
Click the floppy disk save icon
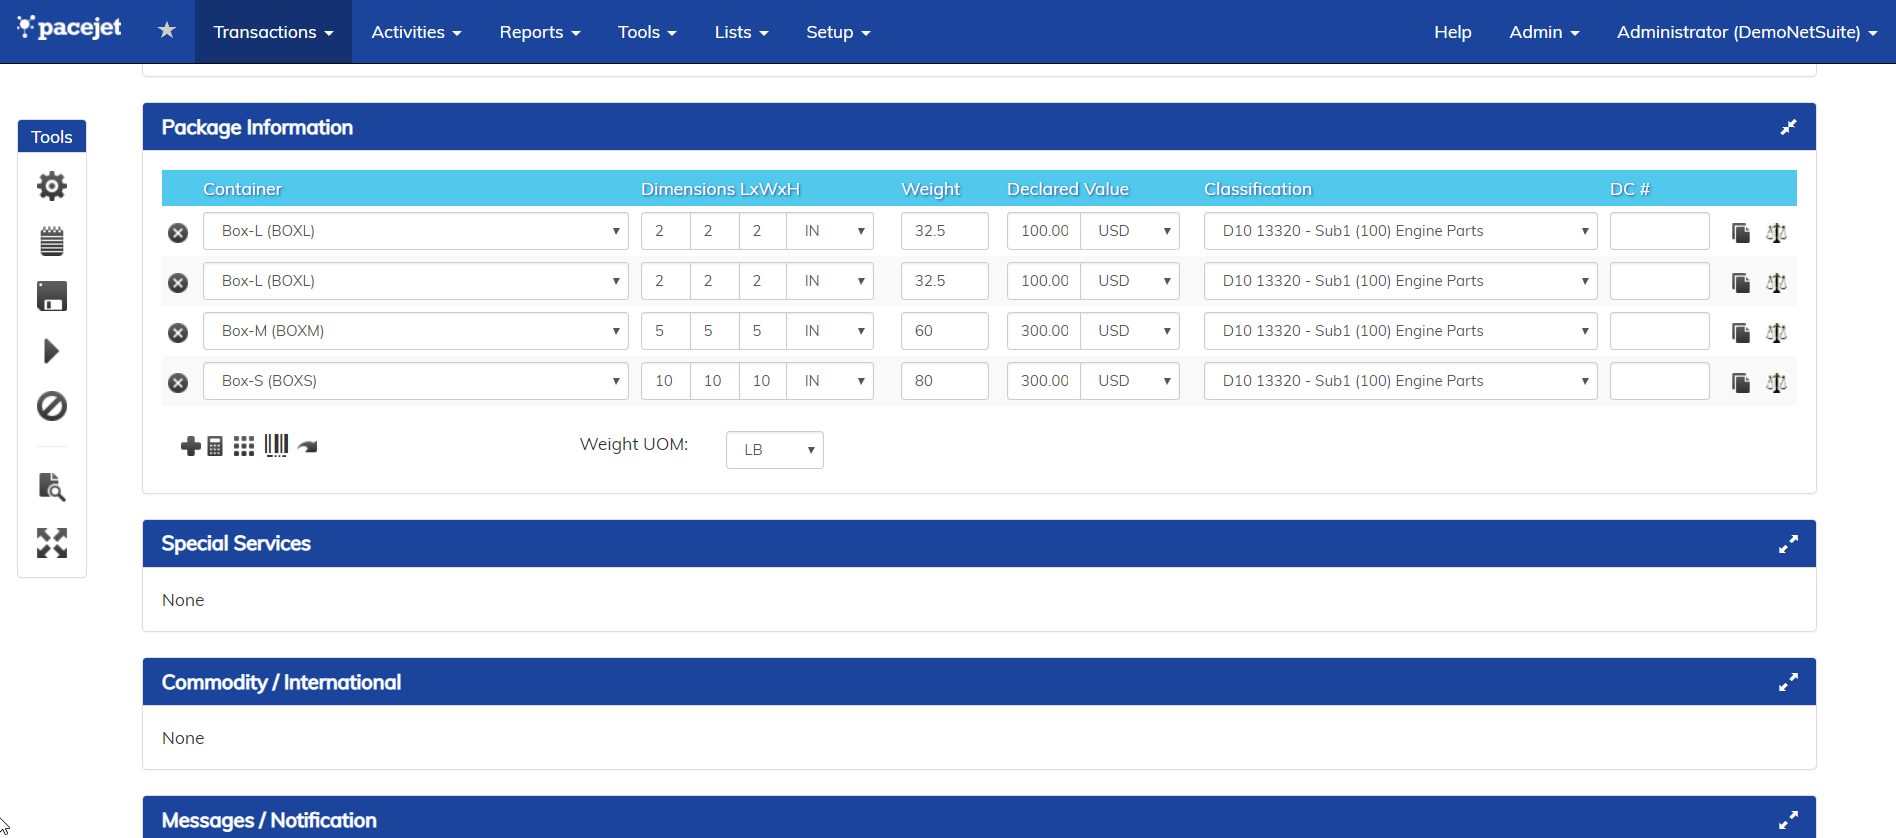(x=51, y=296)
